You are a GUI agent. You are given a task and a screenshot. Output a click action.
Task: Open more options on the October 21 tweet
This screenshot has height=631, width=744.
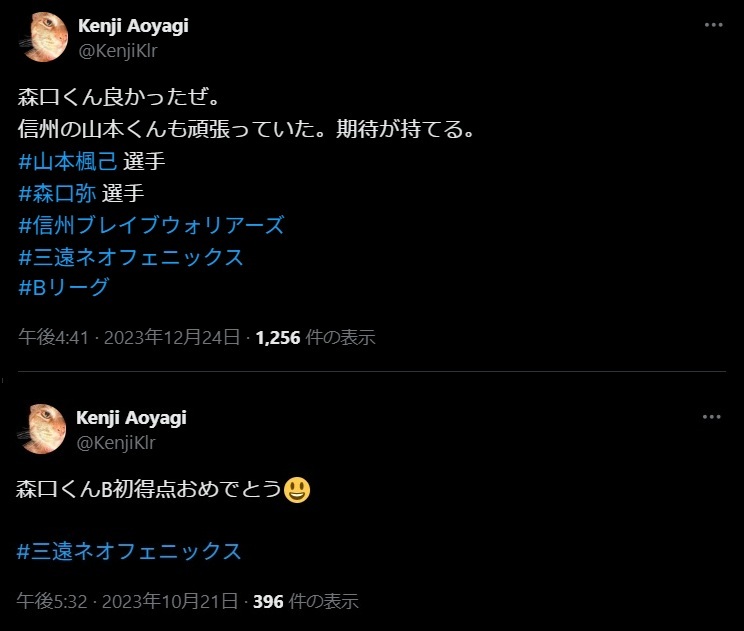coord(711,417)
